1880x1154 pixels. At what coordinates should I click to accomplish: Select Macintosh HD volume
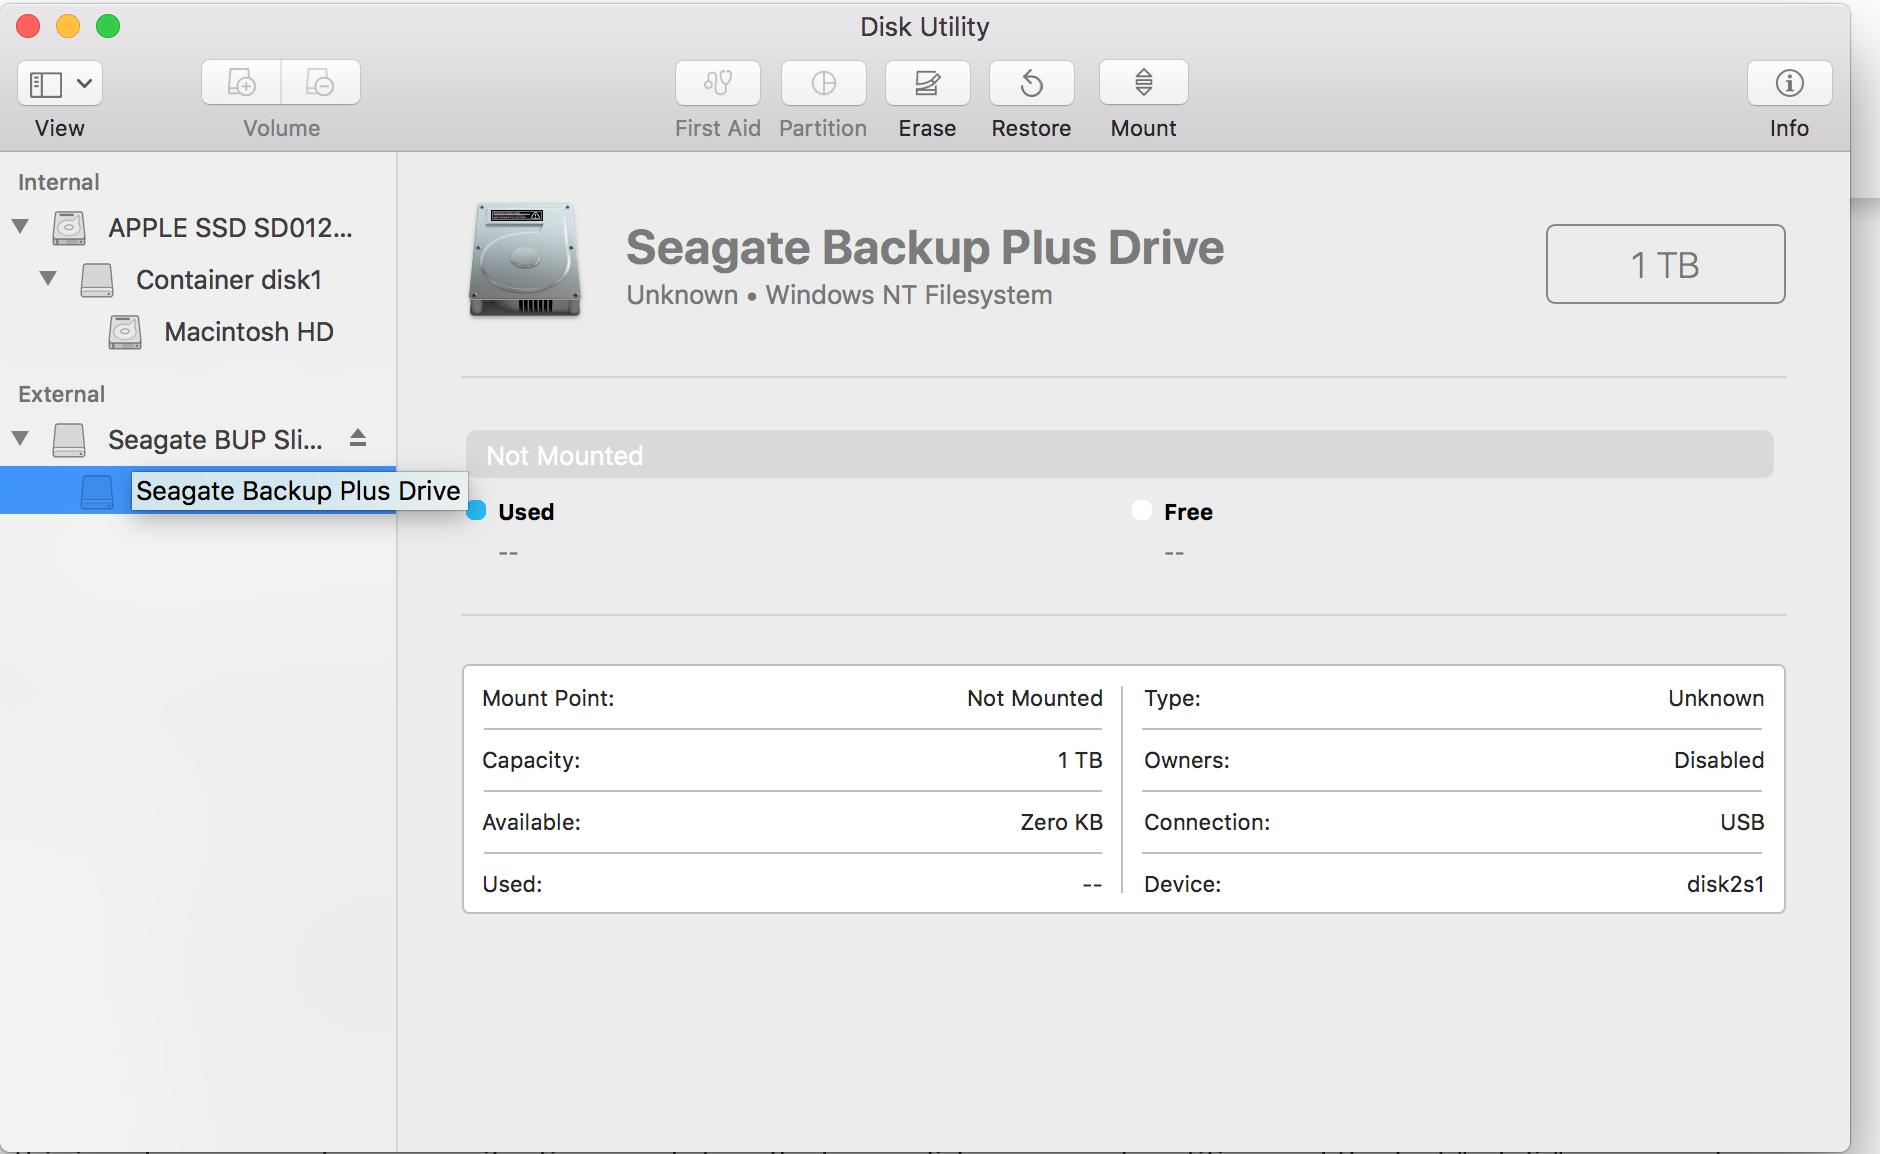pyautogui.click(x=198, y=332)
